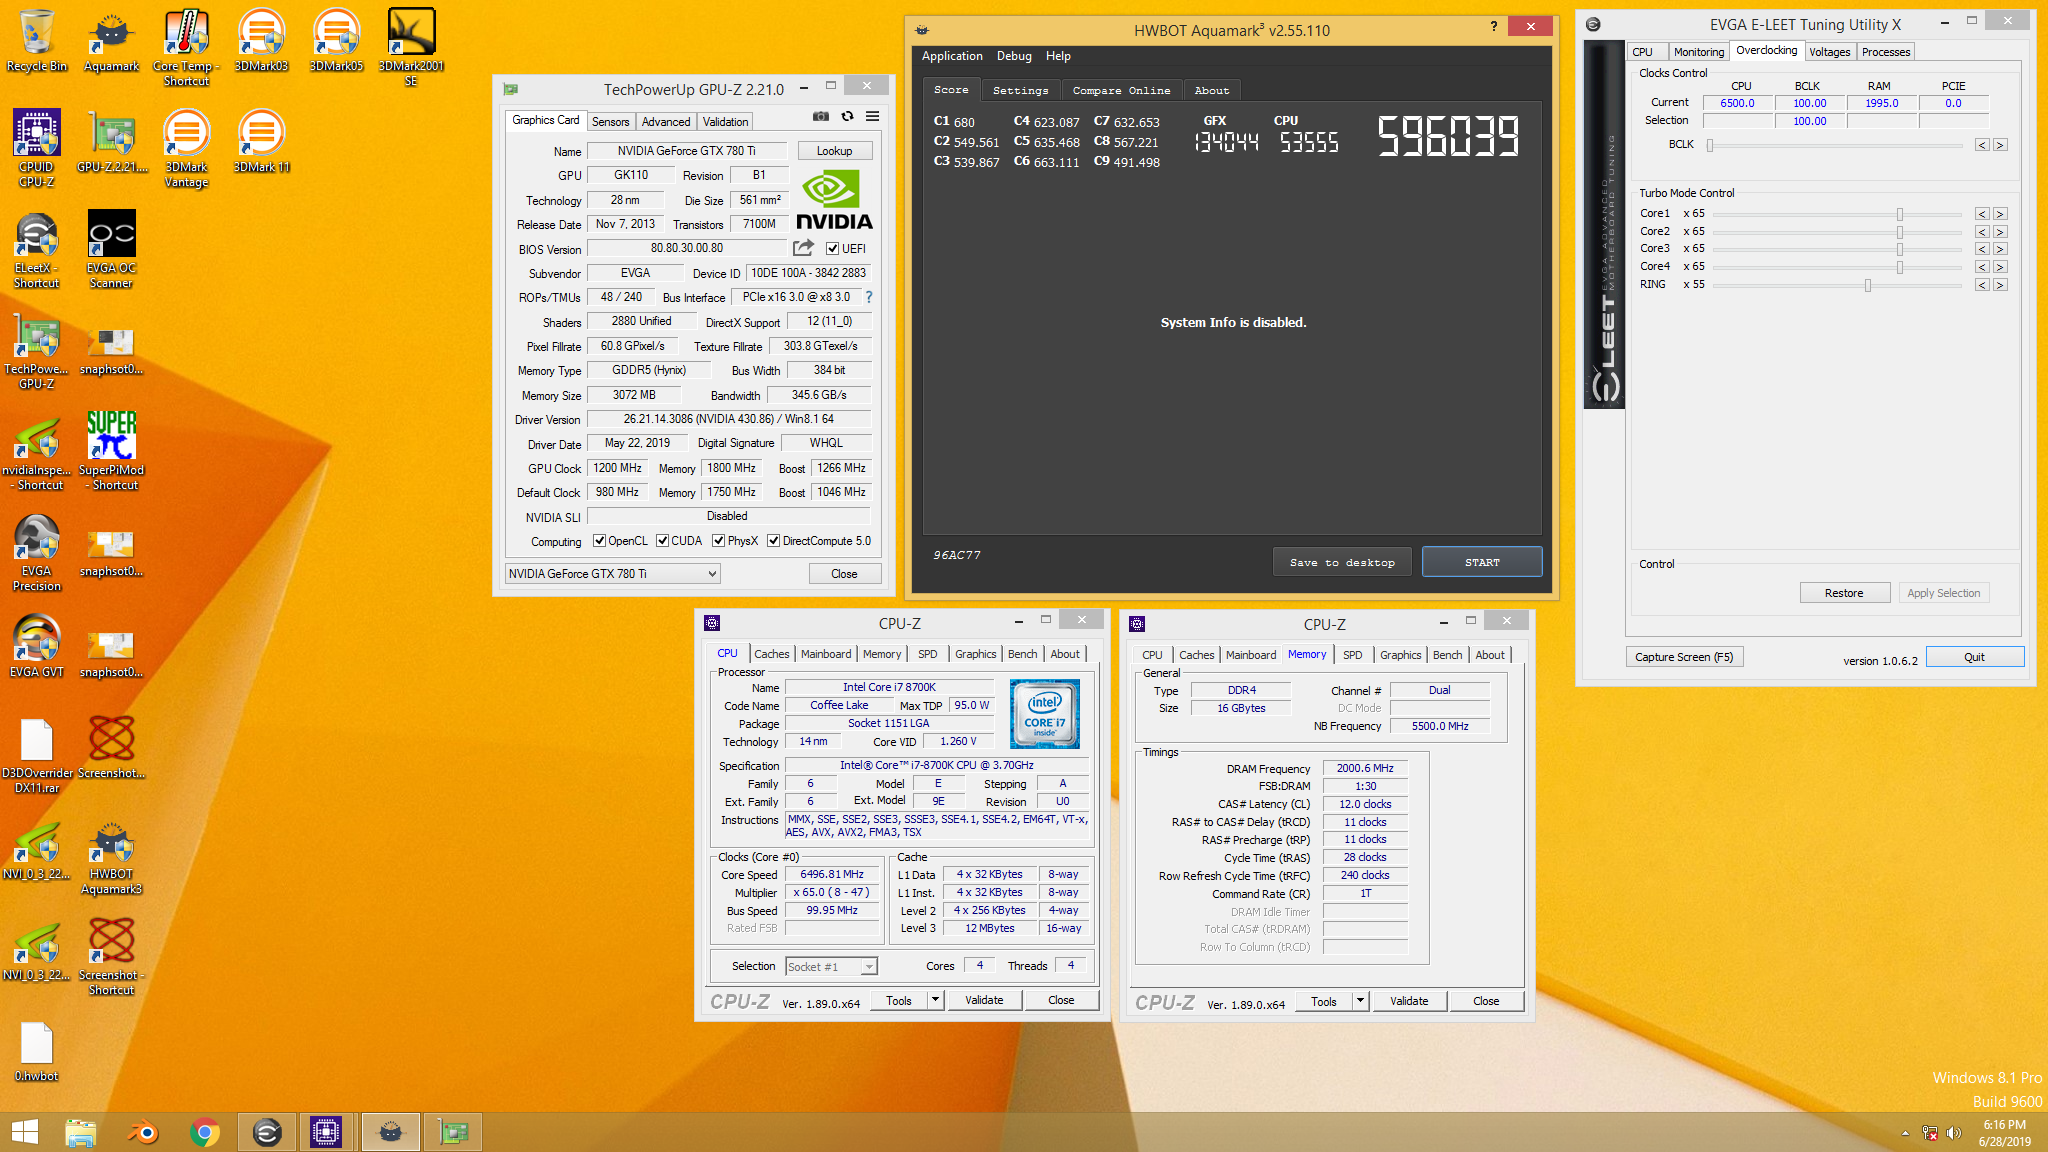
Task: Open the Debug menu in Aquamark
Action: click(1014, 56)
